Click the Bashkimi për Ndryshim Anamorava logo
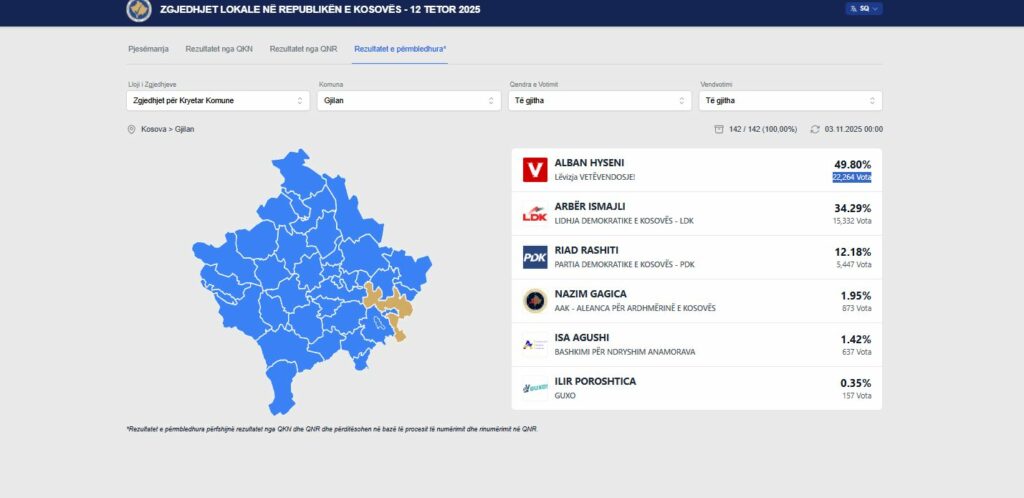Screen dimensions: 1024x498 pyautogui.click(x=535, y=344)
